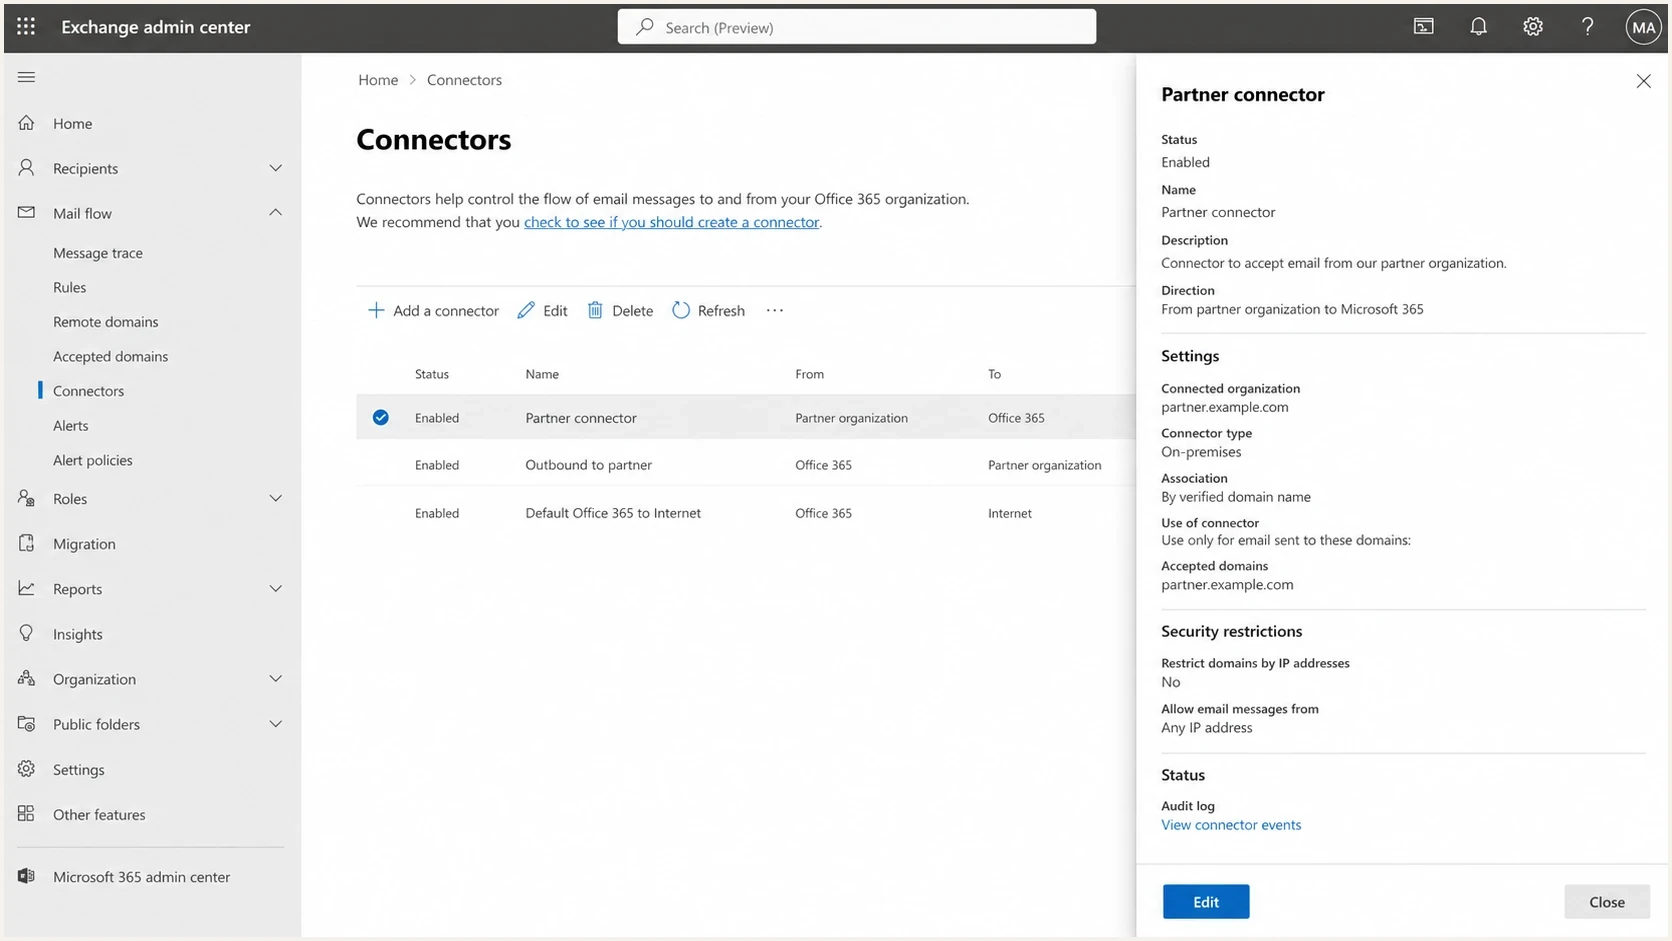Select the Default Office 365 to Internet row
The height and width of the screenshot is (941, 1672).
point(746,513)
